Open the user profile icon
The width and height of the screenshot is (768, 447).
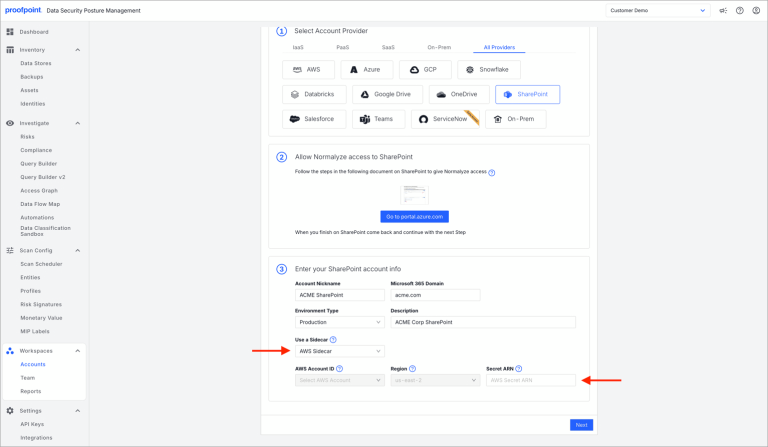click(756, 11)
